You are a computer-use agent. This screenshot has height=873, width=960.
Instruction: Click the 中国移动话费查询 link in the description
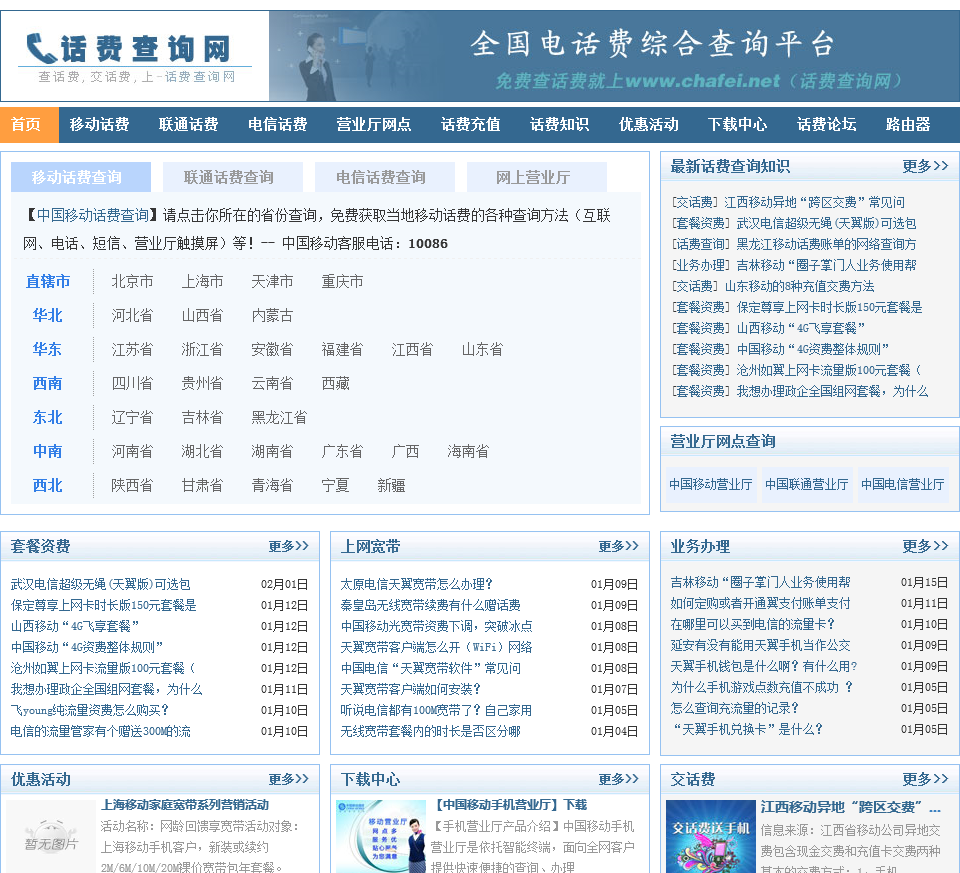[x=93, y=215]
